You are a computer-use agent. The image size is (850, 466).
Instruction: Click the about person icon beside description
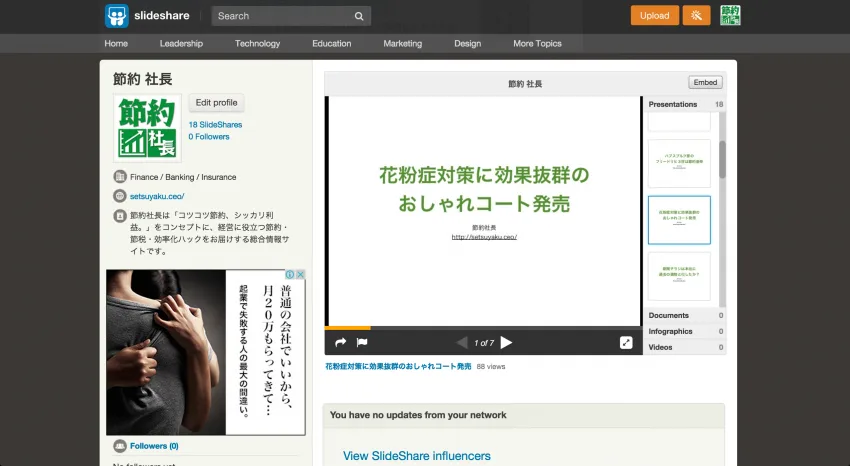click(x=120, y=216)
